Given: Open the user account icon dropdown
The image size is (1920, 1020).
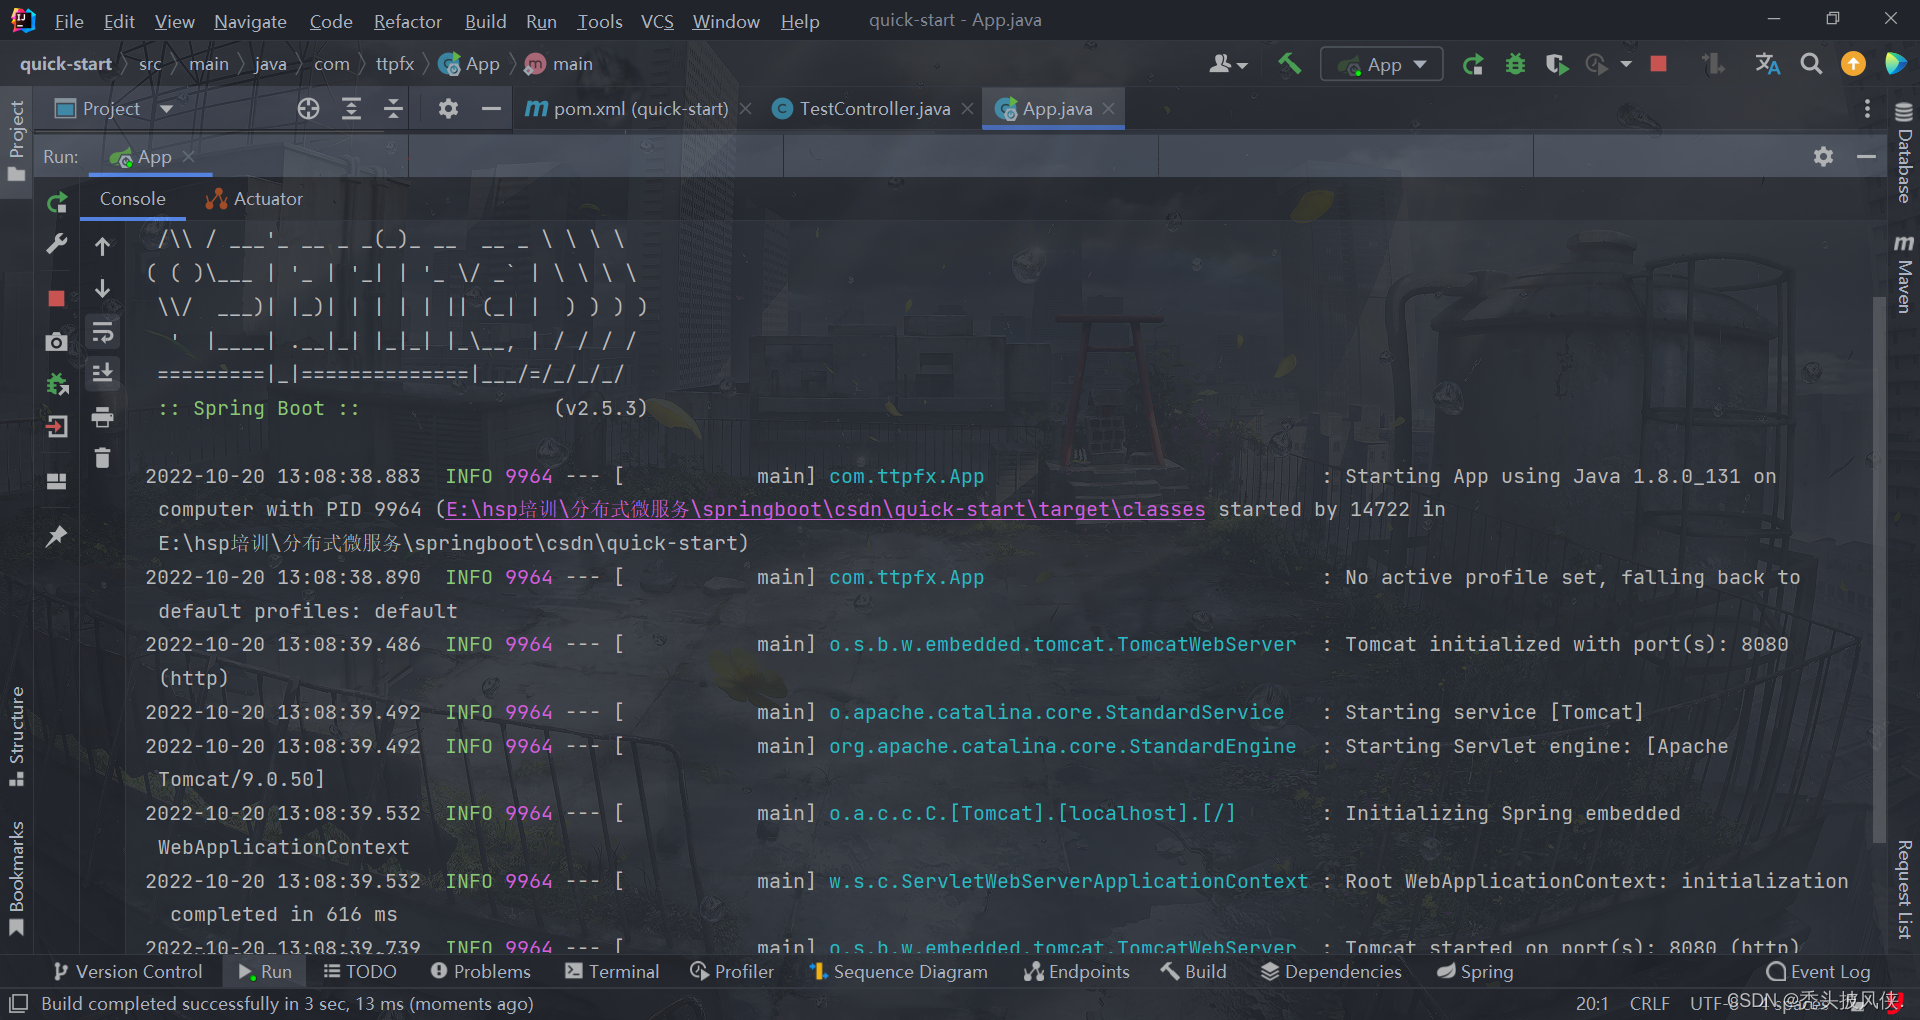Looking at the screenshot, I should click(1228, 65).
